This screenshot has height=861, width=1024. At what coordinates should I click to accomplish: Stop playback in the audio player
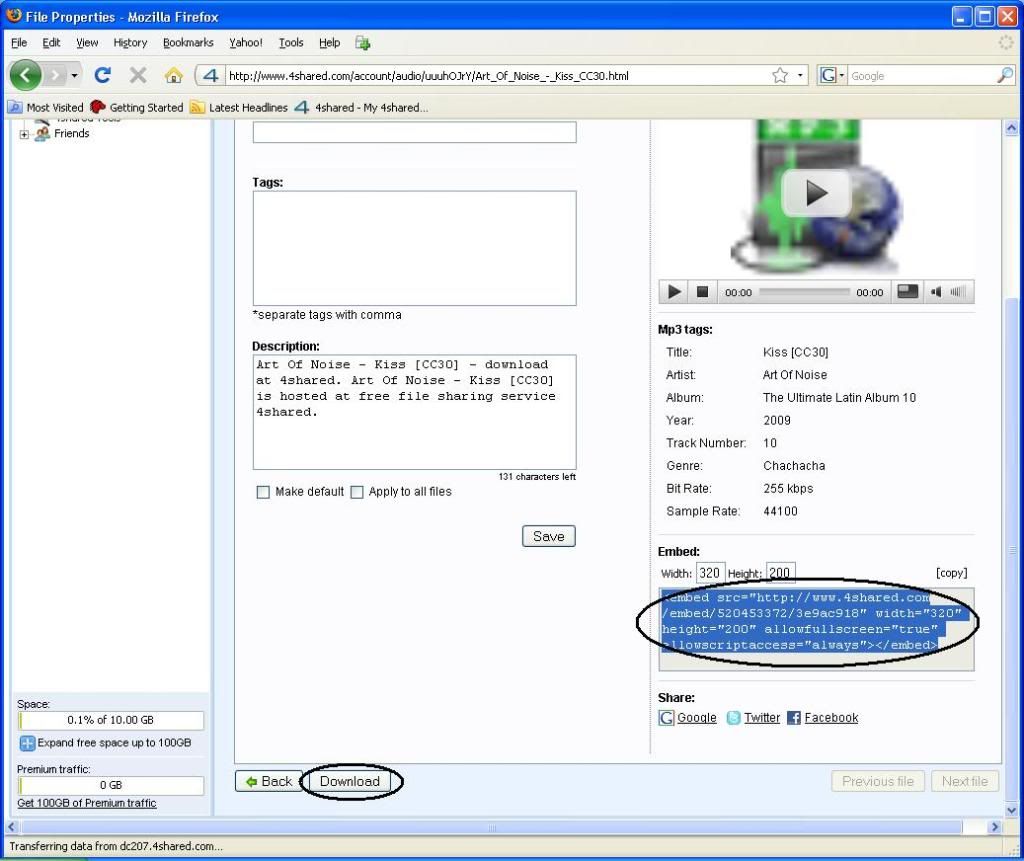702,292
